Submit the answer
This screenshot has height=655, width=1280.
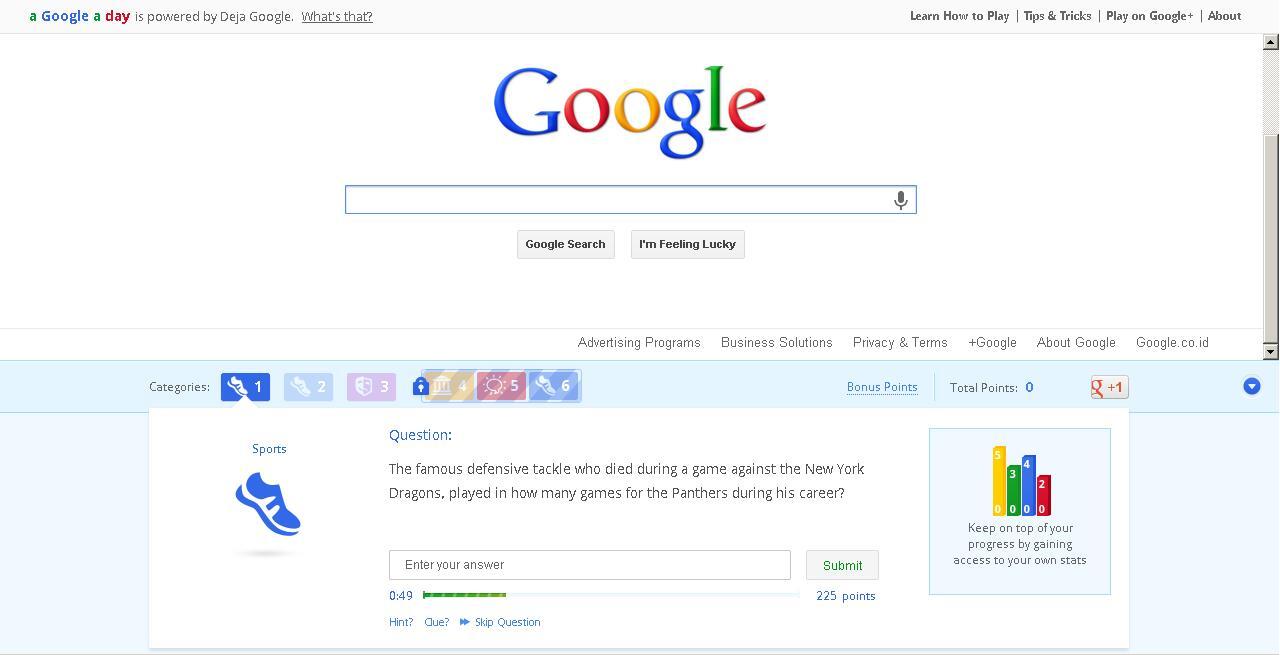[x=842, y=565]
